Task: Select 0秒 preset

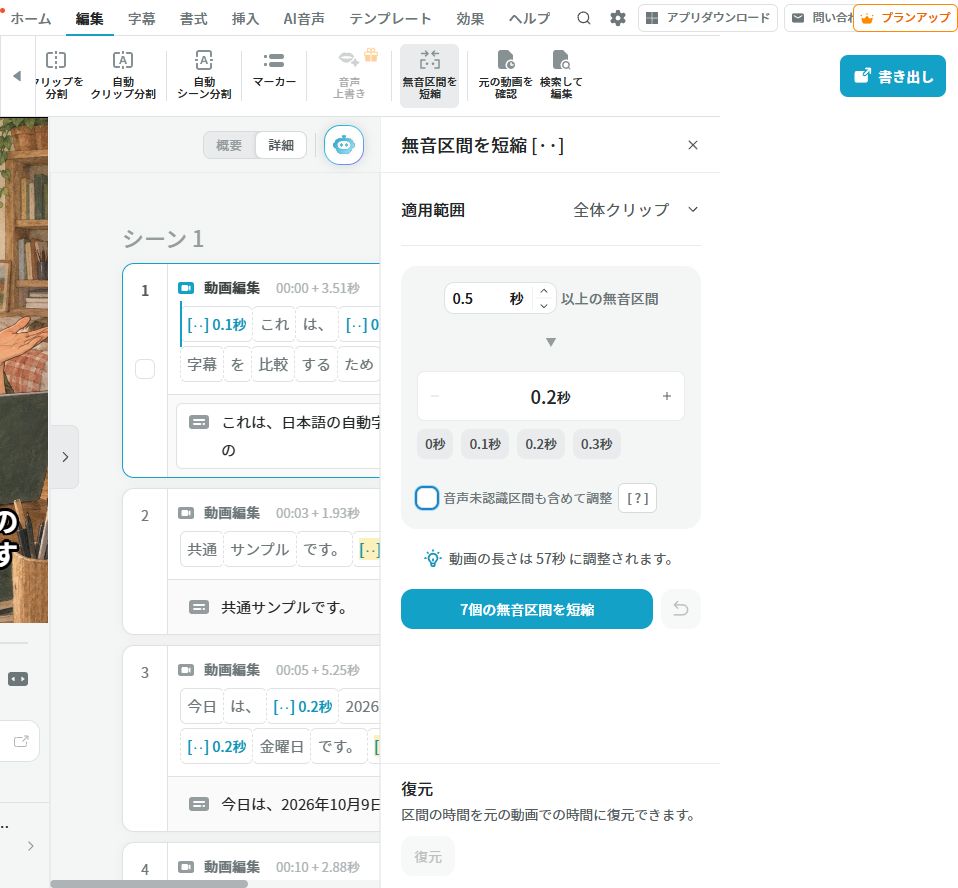Action: click(435, 444)
